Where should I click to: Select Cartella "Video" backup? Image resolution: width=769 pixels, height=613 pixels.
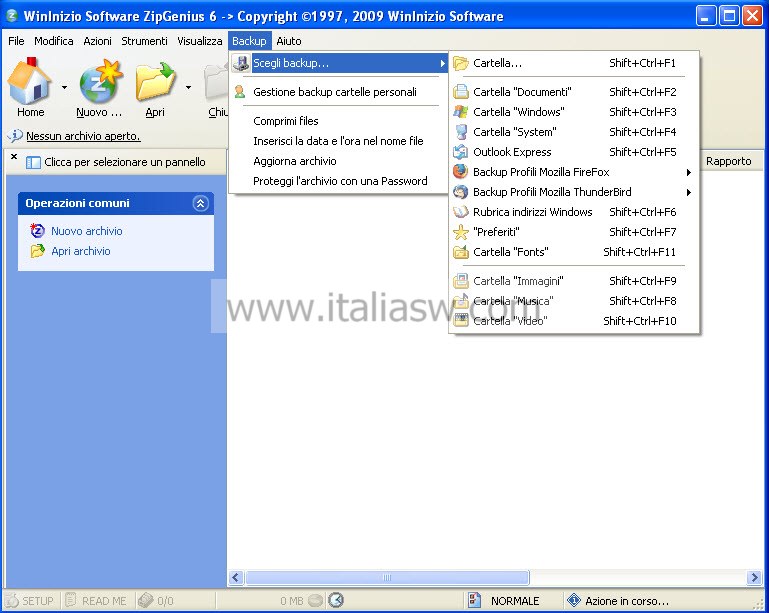pos(574,321)
